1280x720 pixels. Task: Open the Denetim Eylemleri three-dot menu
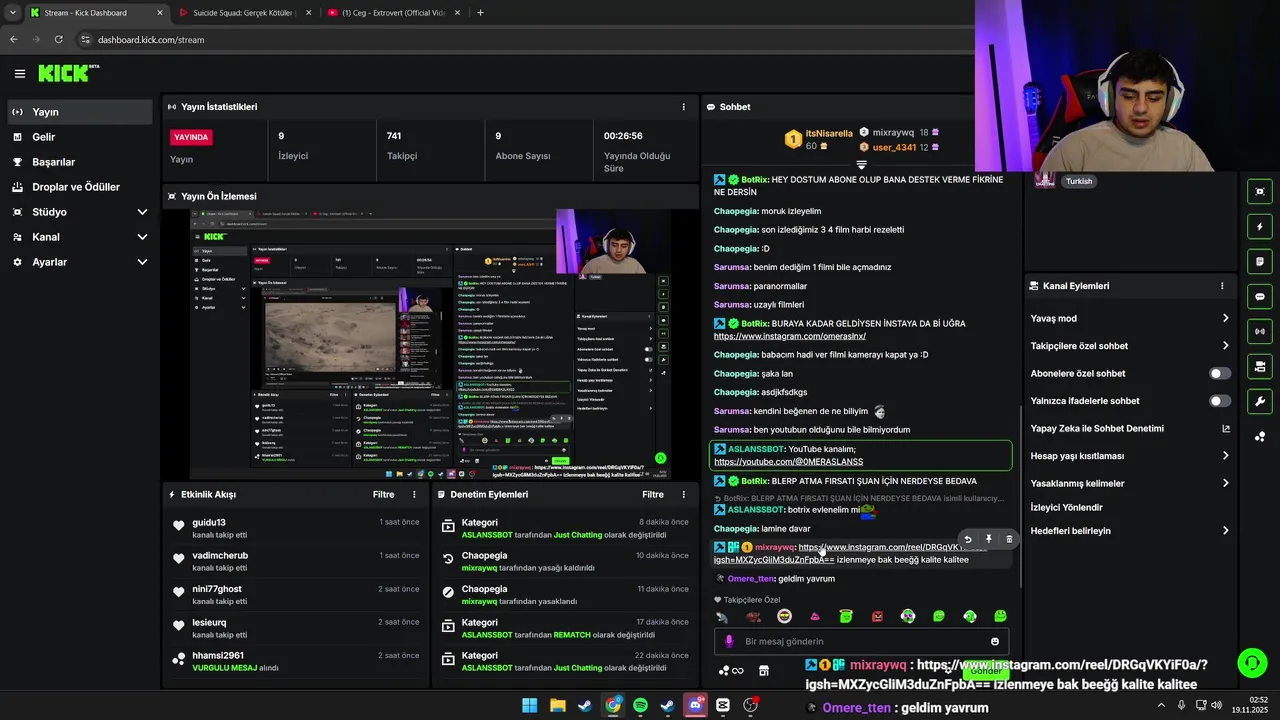tap(684, 494)
